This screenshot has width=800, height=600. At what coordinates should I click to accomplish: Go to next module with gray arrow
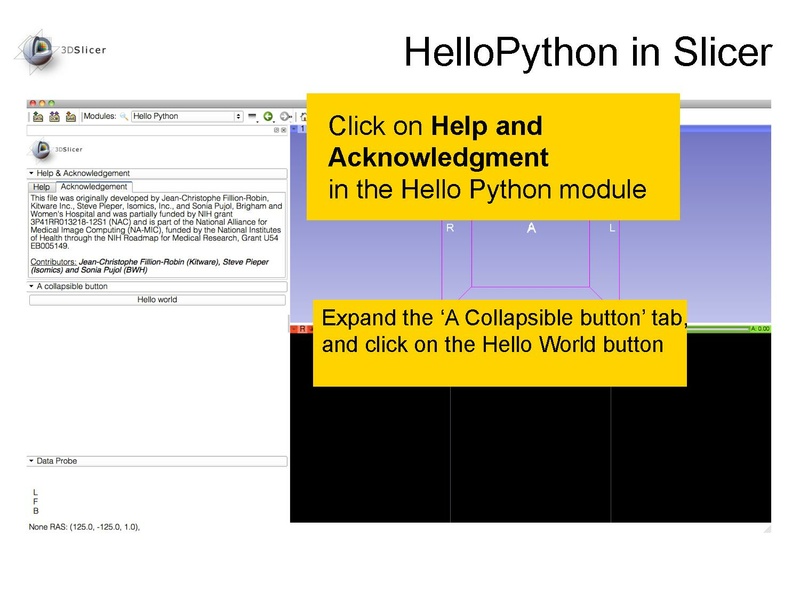[285, 117]
